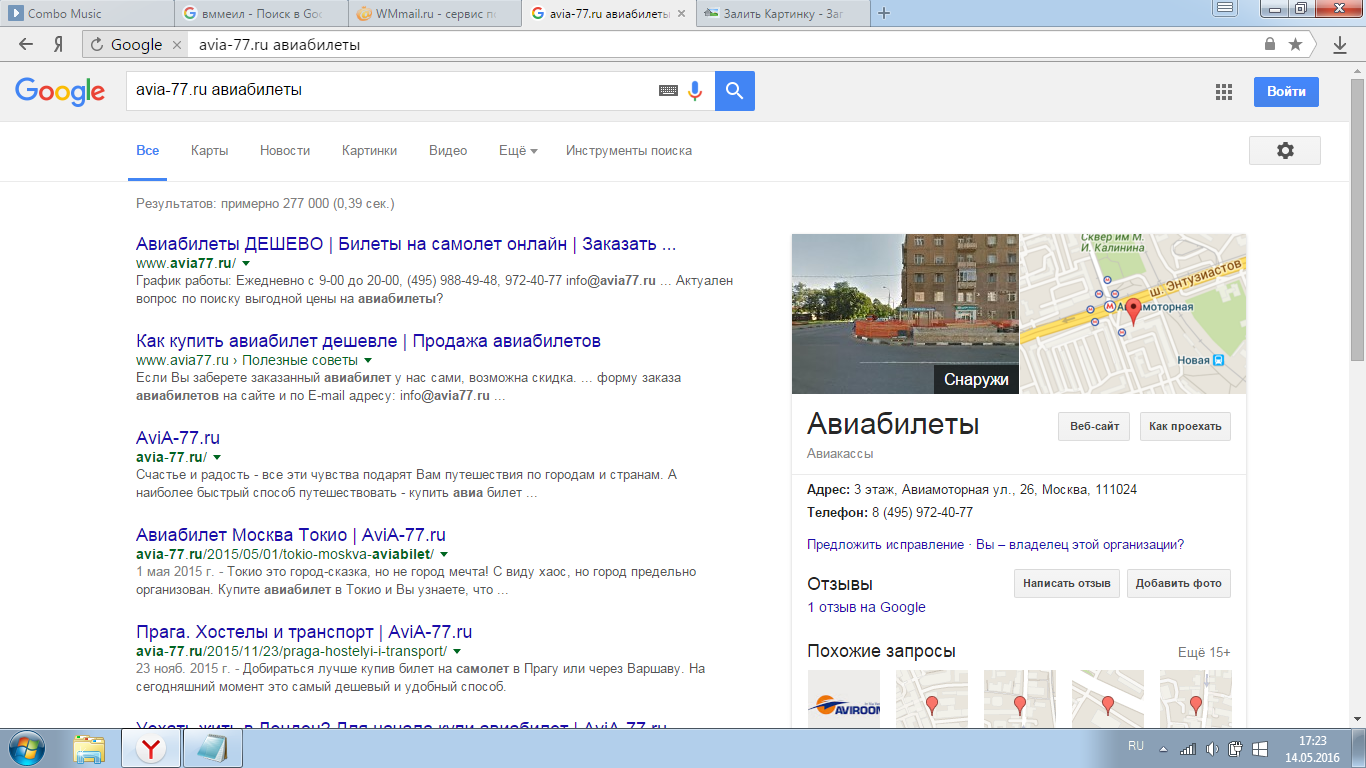This screenshot has height=768, width=1366.
Task: Expand options arrow after Полезные советы
Action: point(368,360)
